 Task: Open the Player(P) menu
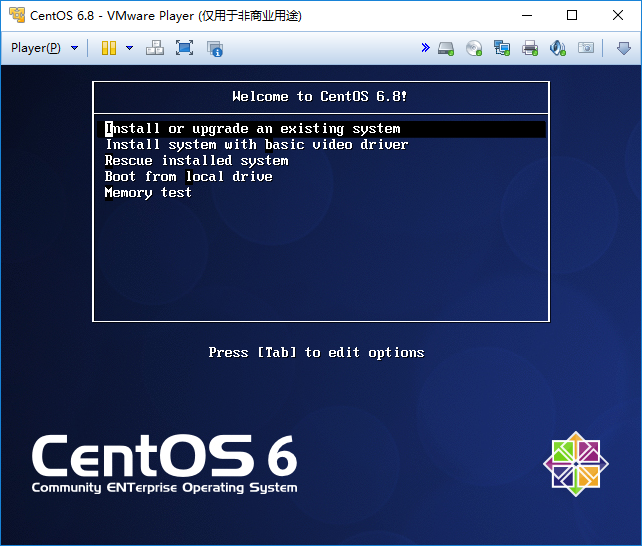[36, 48]
